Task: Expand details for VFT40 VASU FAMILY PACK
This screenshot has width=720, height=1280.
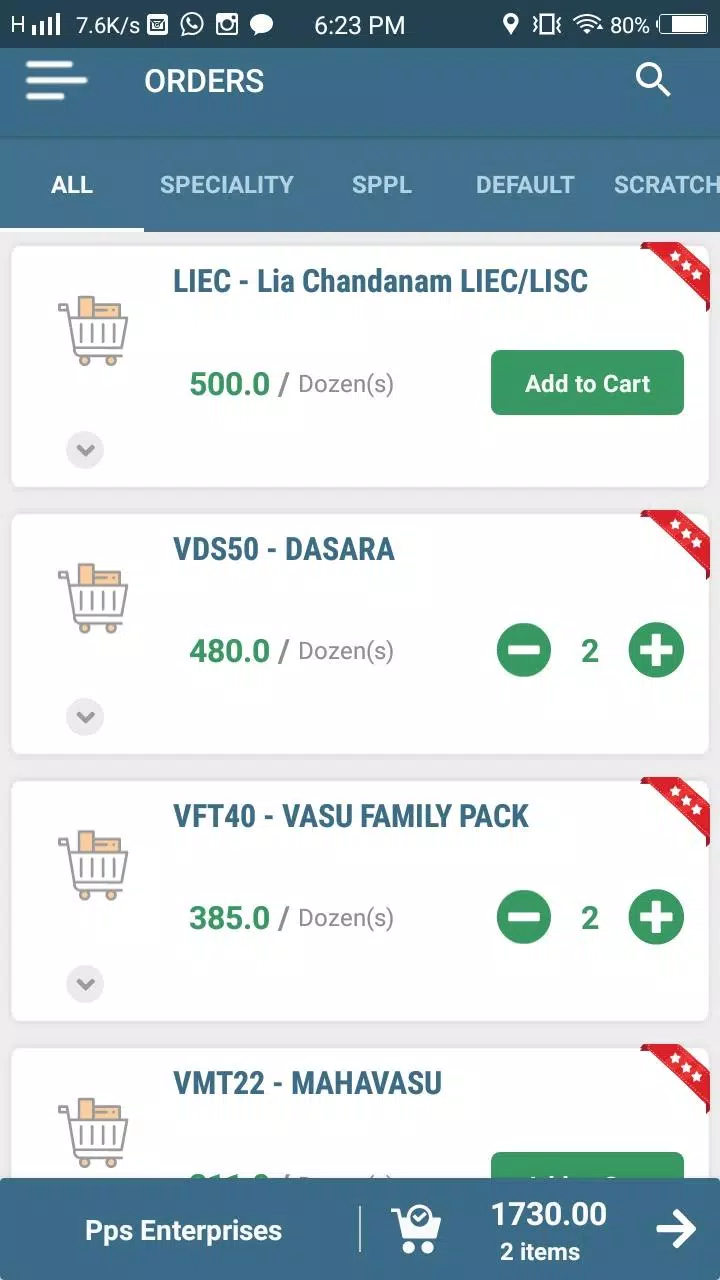Action: tap(85, 984)
